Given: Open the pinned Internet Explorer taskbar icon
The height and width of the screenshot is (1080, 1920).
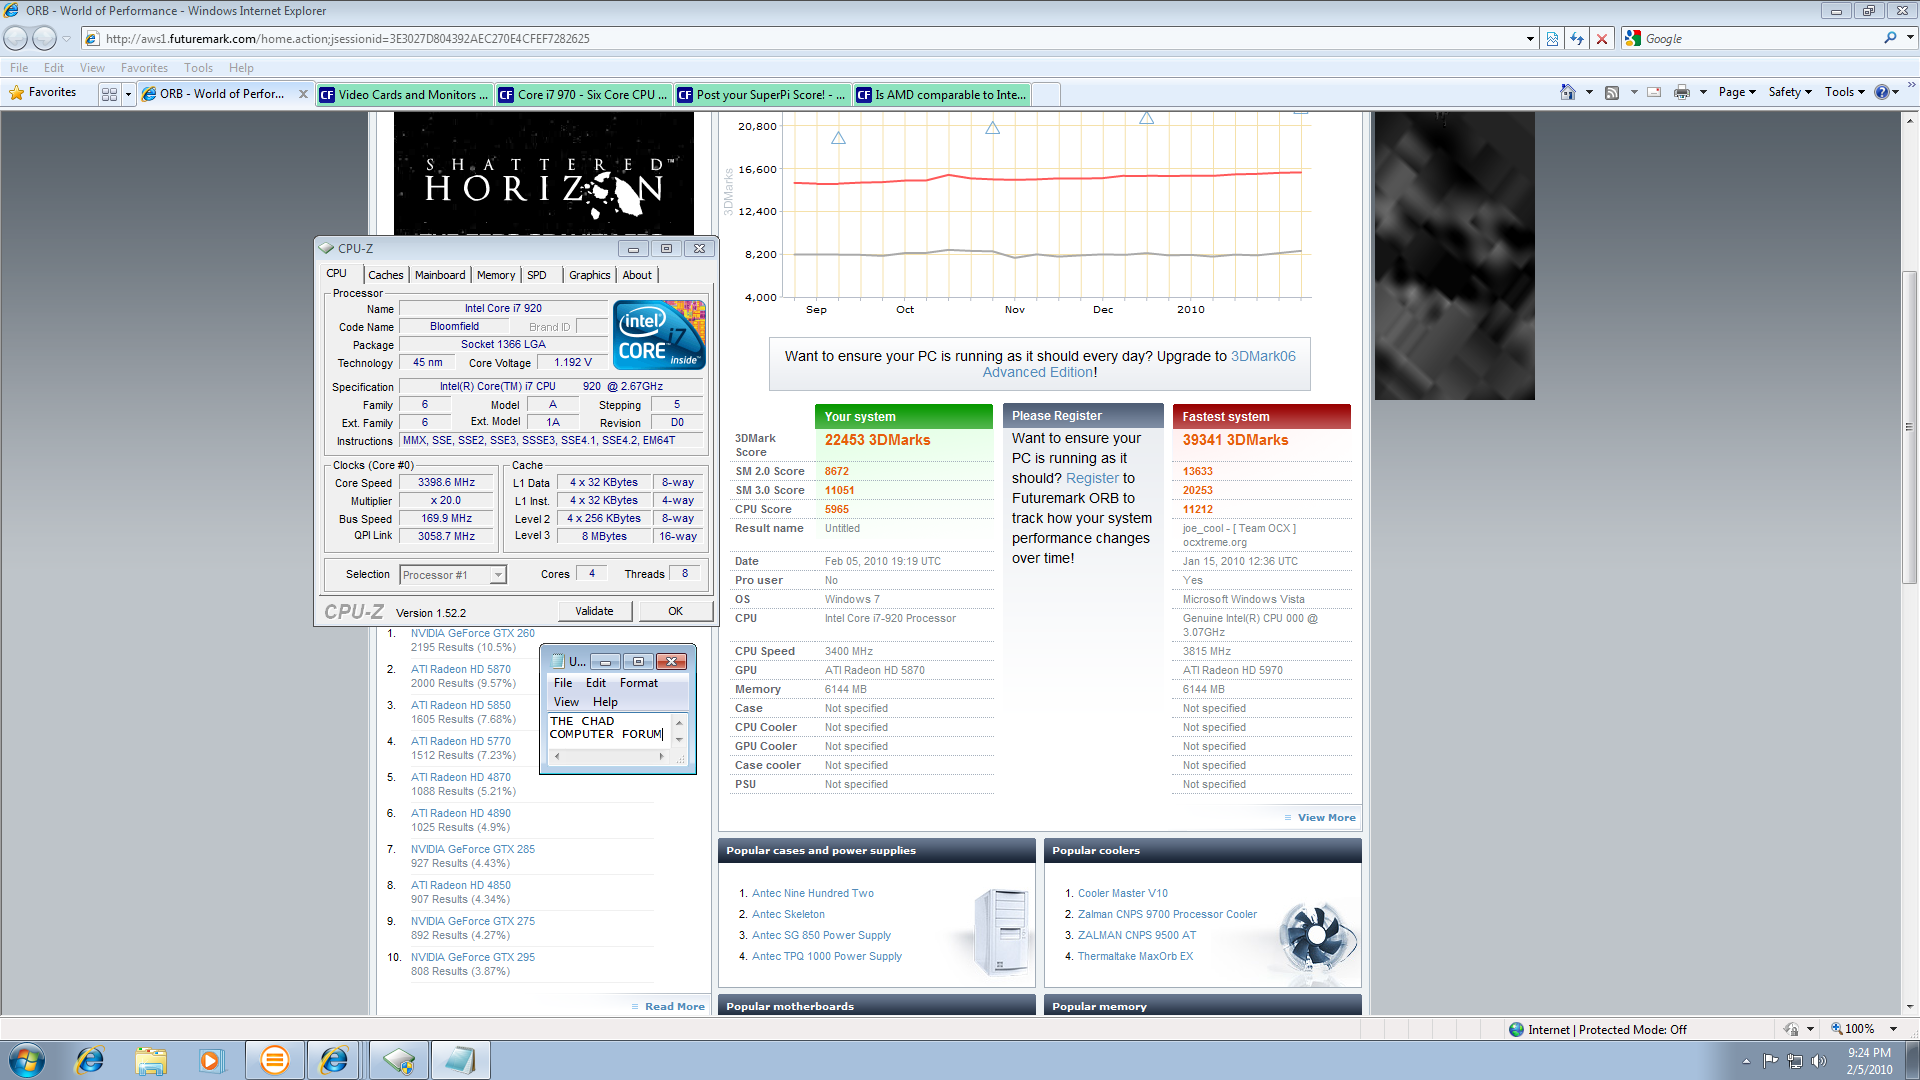Looking at the screenshot, I should (89, 1060).
